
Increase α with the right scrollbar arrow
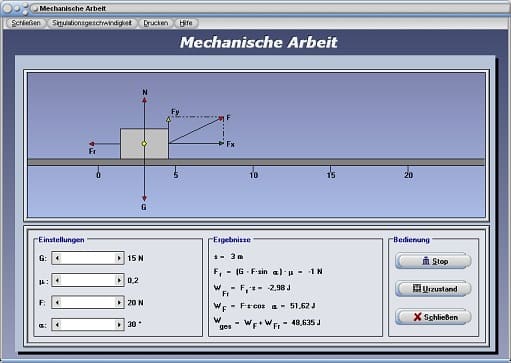tap(119, 324)
